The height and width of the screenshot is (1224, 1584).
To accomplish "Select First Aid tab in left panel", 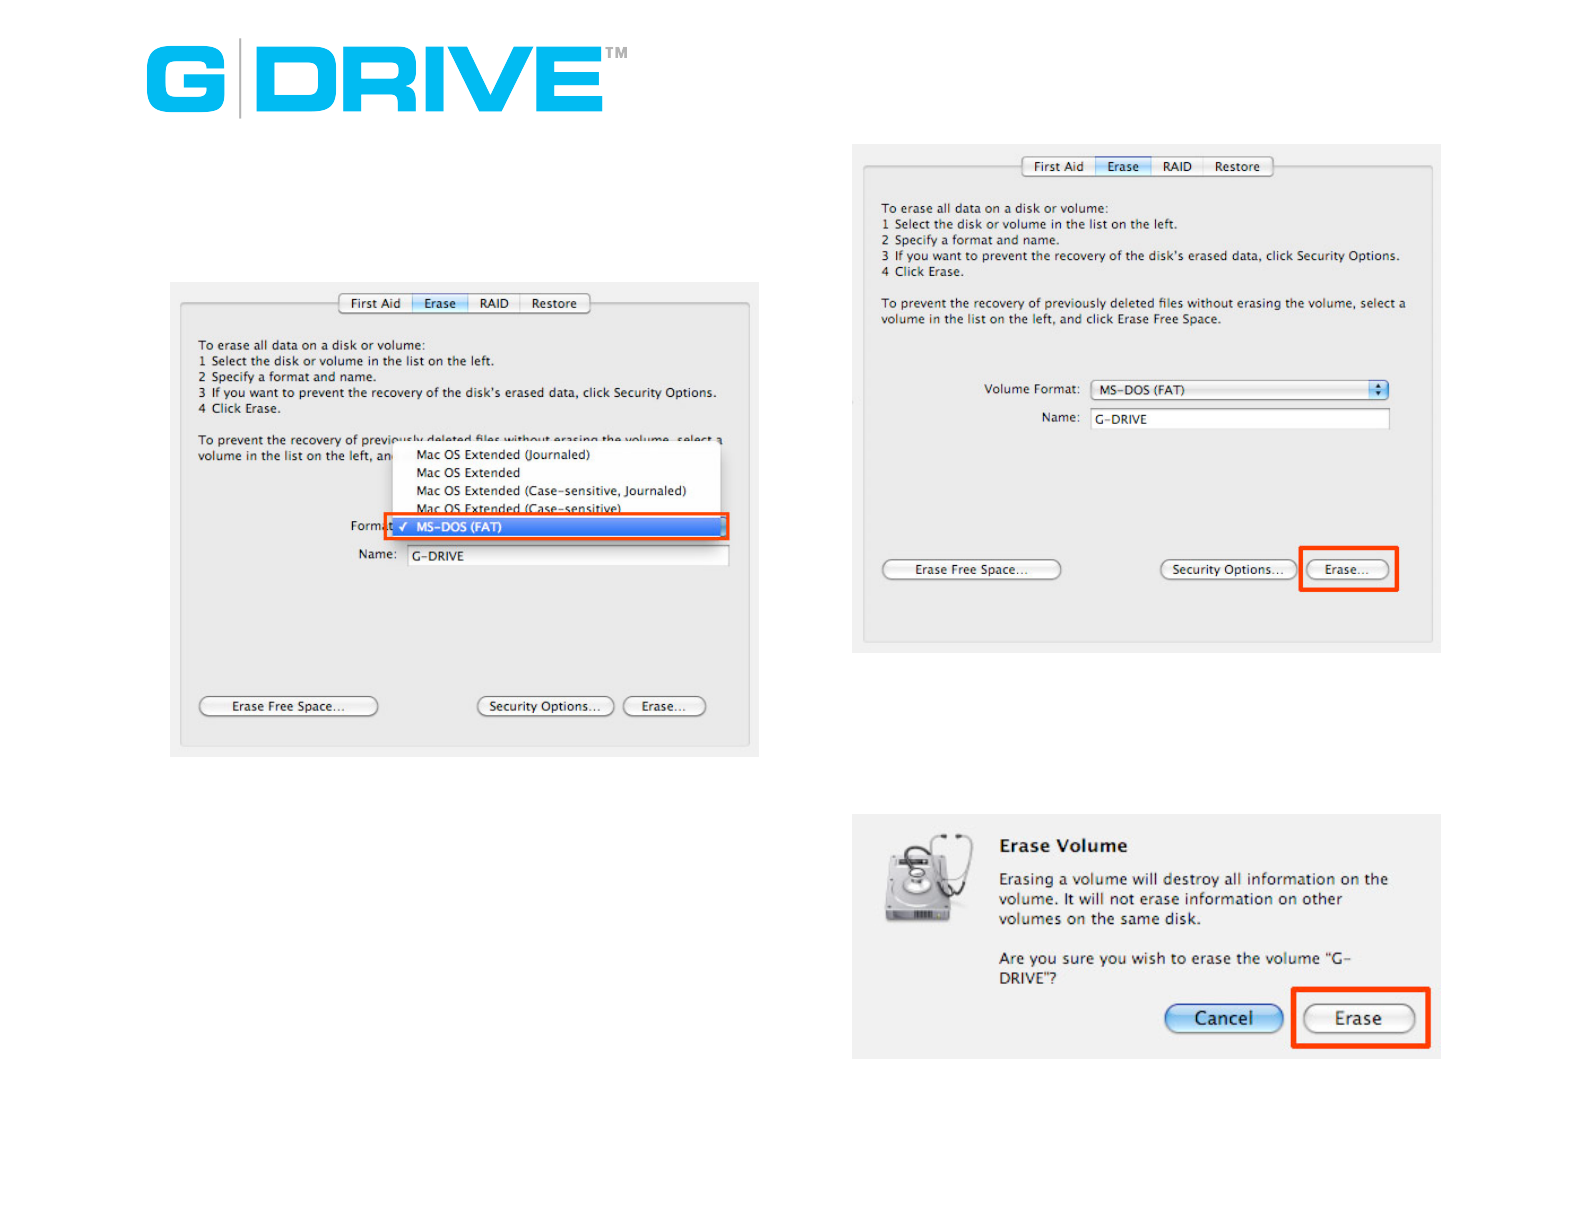I will pos(375,304).
